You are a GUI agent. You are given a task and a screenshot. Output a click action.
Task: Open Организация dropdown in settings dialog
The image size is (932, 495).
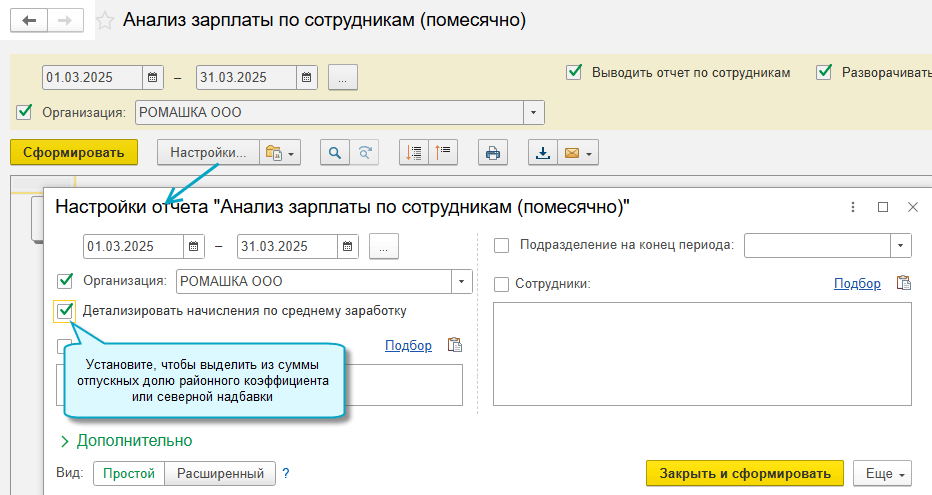pyautogui.click(x=462, y=281)
